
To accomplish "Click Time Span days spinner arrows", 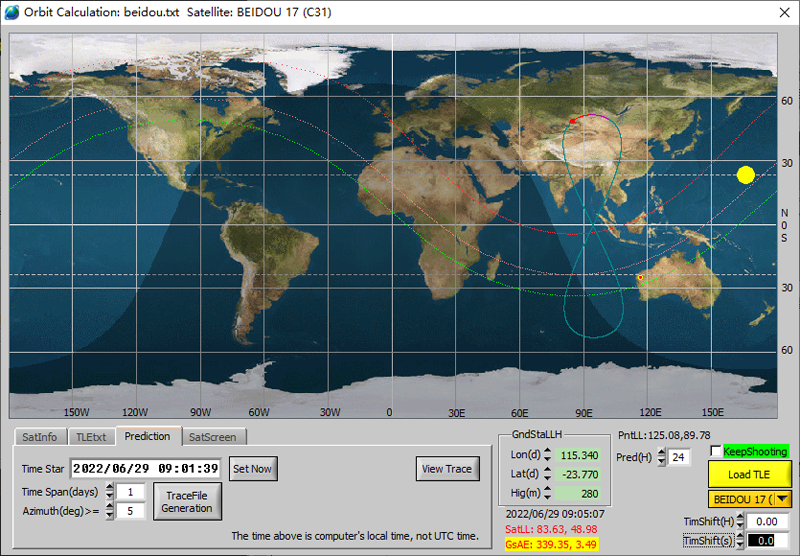I will 110,492.
